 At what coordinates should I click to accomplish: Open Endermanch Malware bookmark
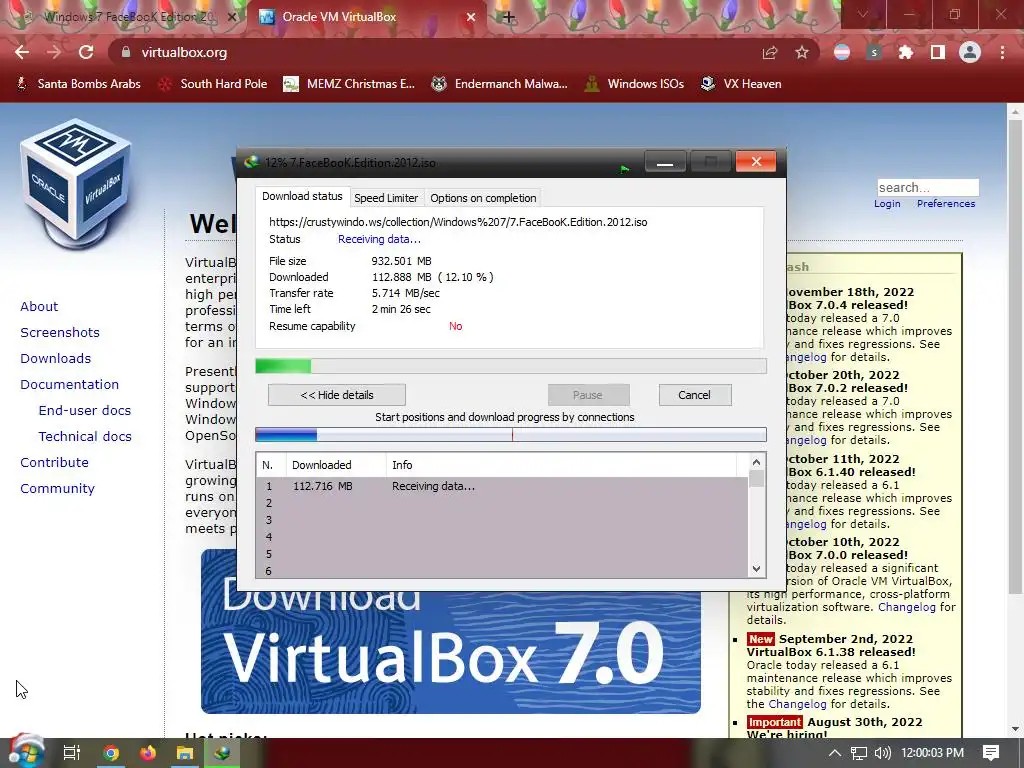click(x=500, y=84)
